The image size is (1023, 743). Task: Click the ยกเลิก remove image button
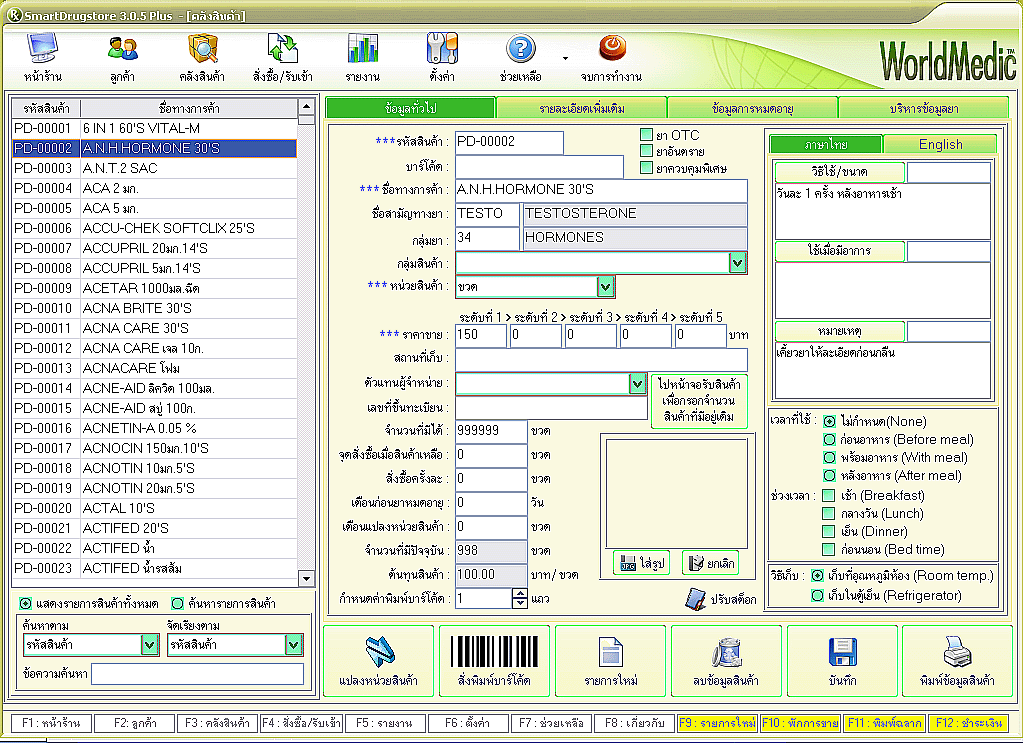[710, 563]
